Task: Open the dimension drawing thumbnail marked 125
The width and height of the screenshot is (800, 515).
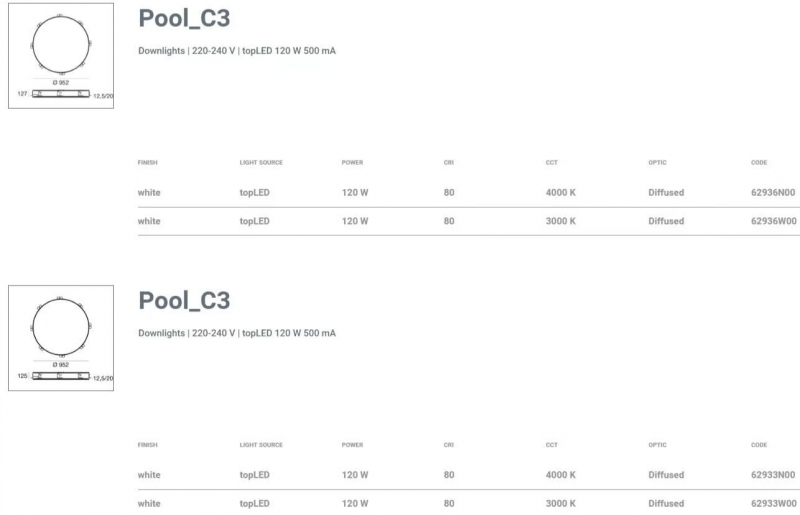Action: click(61, 338)
